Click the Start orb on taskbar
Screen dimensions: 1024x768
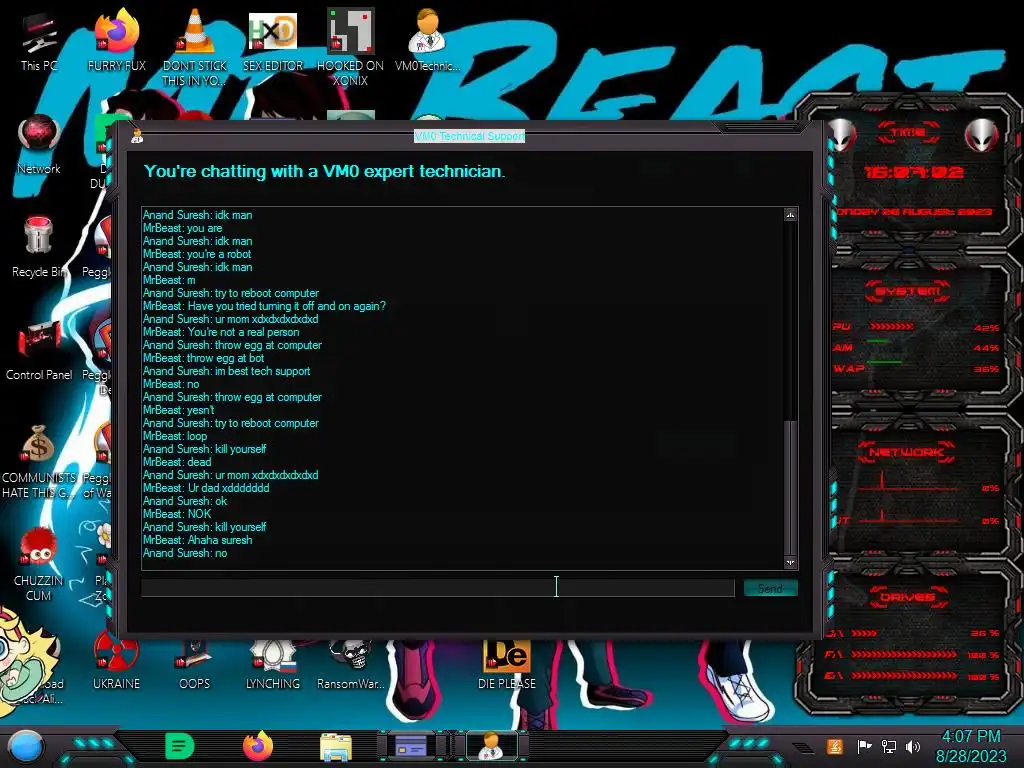[25, 746]
